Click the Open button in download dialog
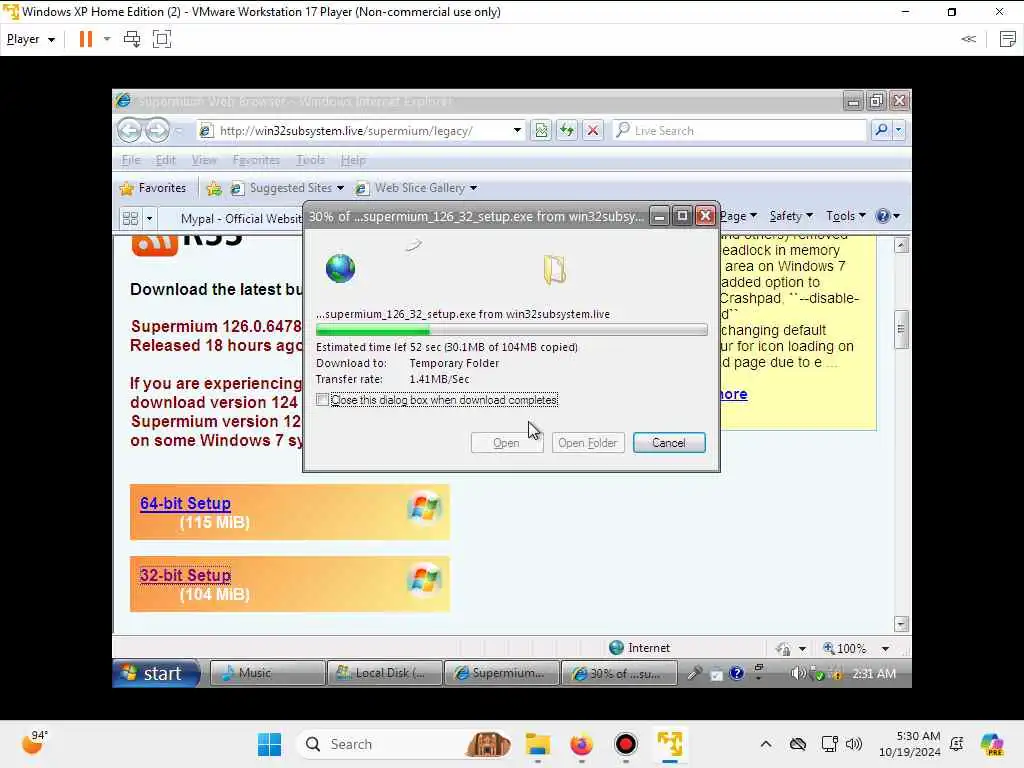Image resolution: width=1024 pixels, height=768 pixels. click(x=506, y=443)
